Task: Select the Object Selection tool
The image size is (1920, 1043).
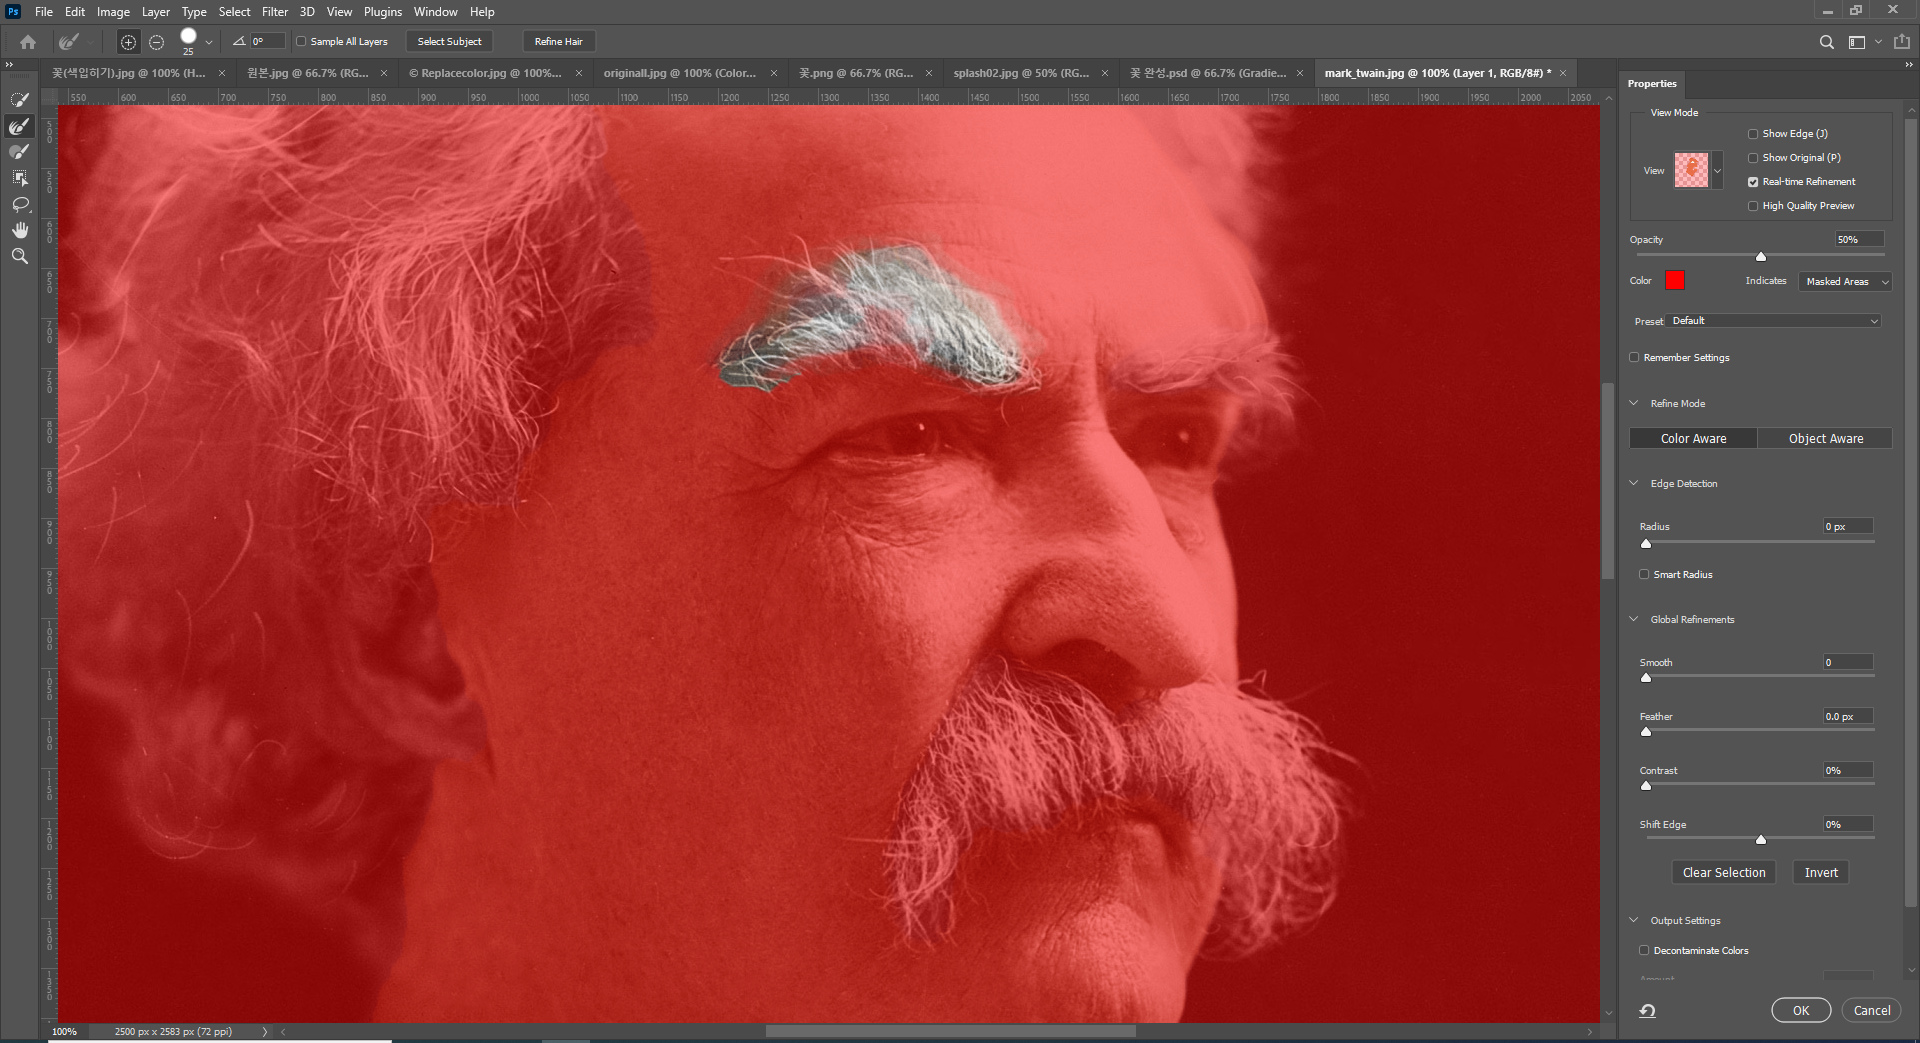Action: pos(19,178)
